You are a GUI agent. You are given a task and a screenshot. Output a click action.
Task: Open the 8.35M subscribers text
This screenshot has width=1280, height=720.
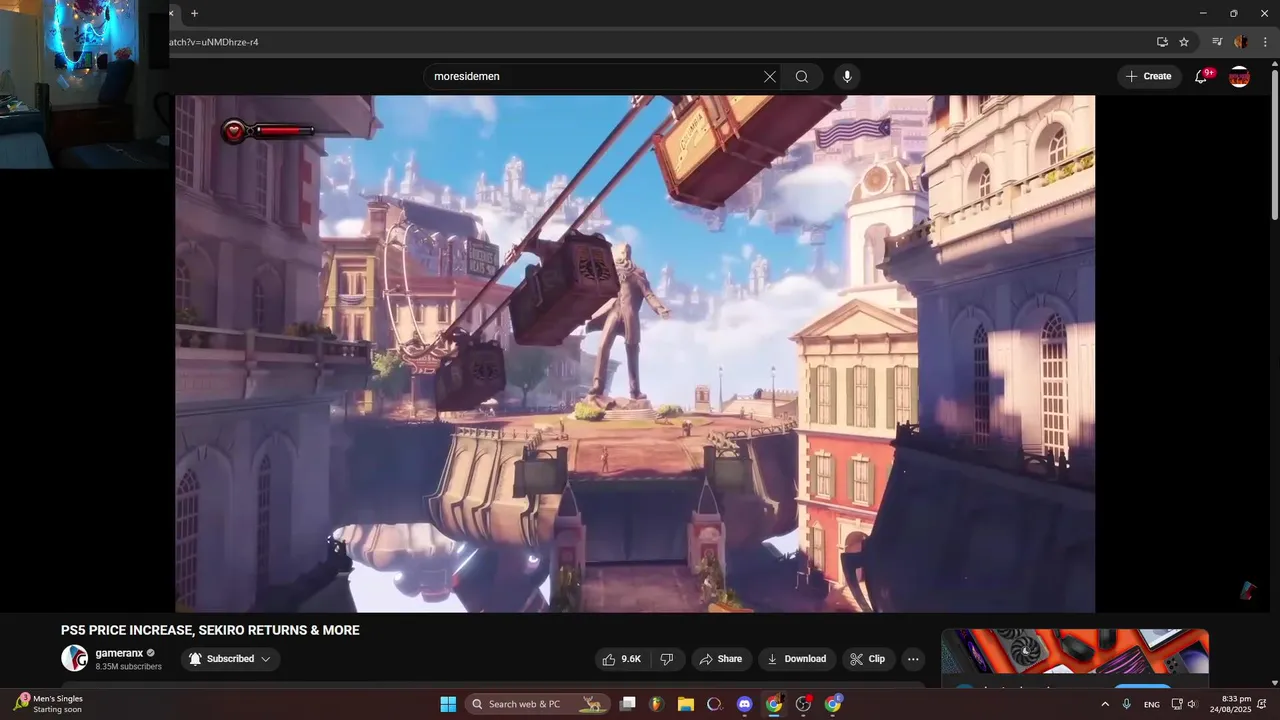coord(128,667)
